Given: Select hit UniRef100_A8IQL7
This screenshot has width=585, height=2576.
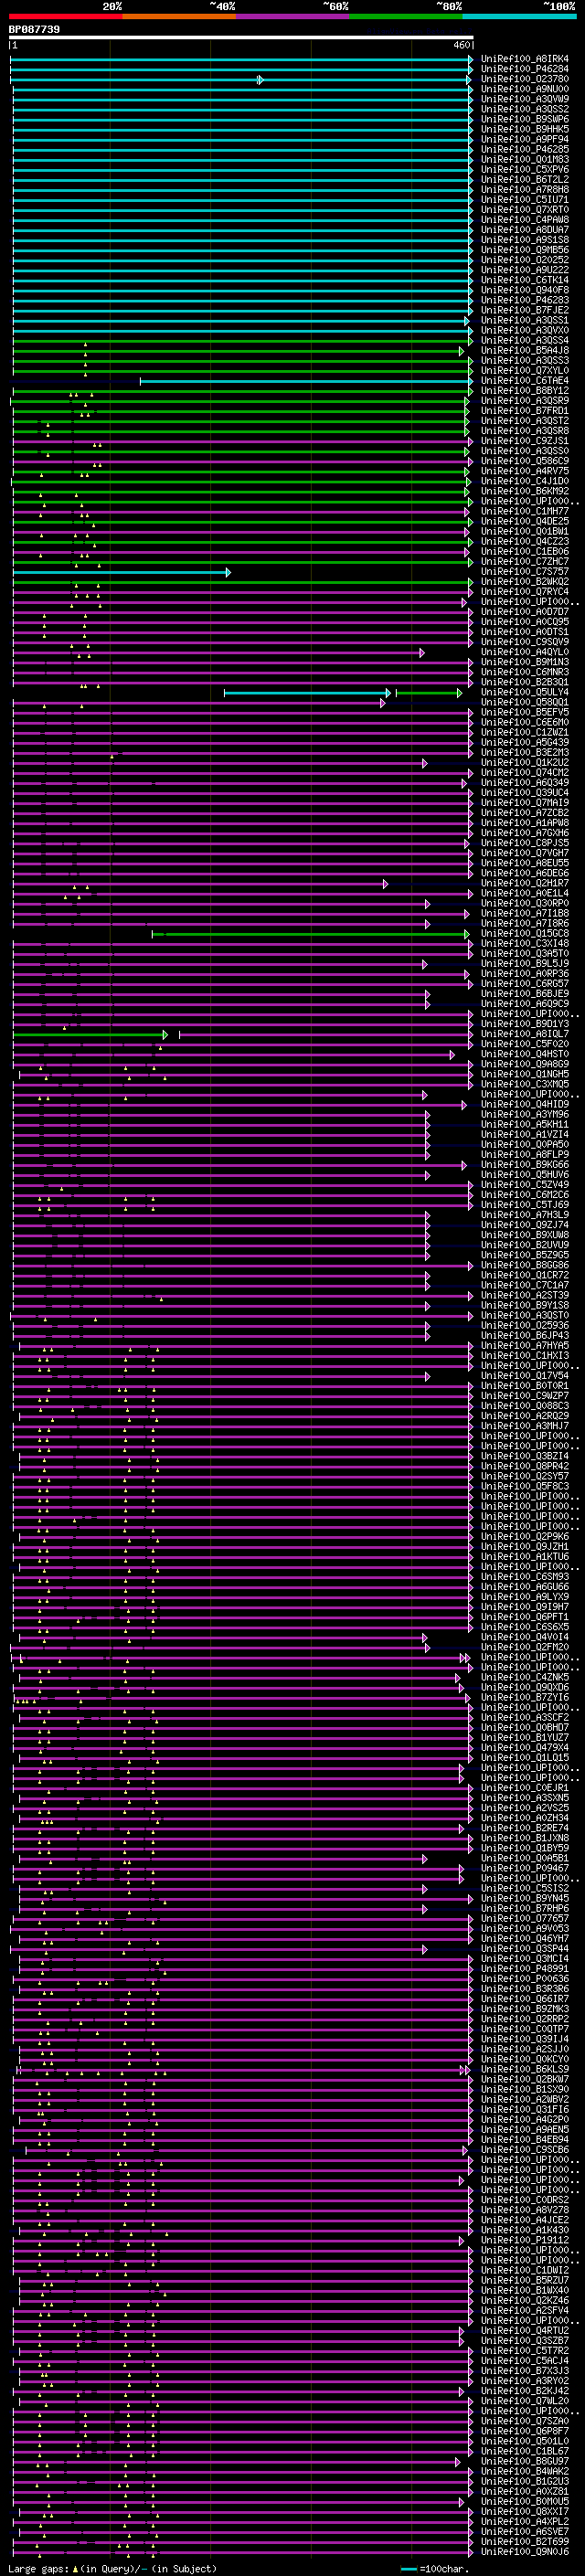Looking at the screenshot, I should [x=525, y=1034].
